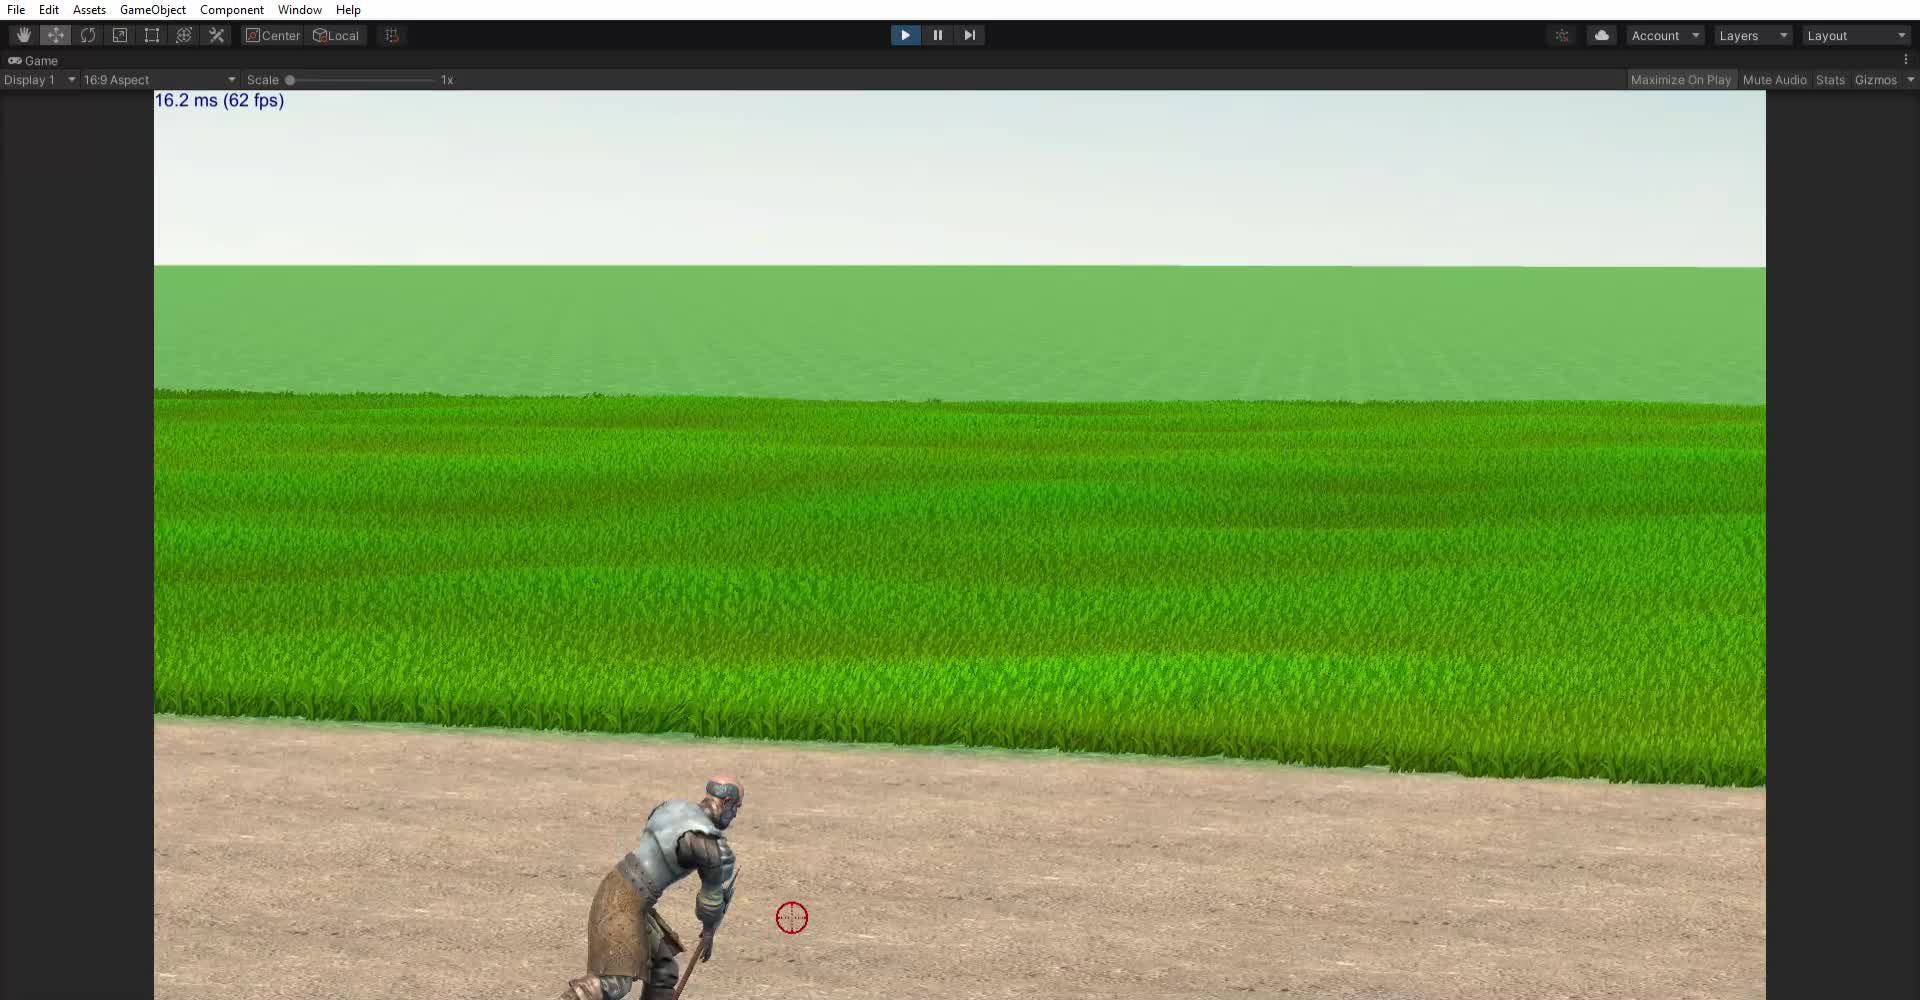Toggle Mute Audio in Game view
1920x1000 pixels.
click(x=1774, y=80)
